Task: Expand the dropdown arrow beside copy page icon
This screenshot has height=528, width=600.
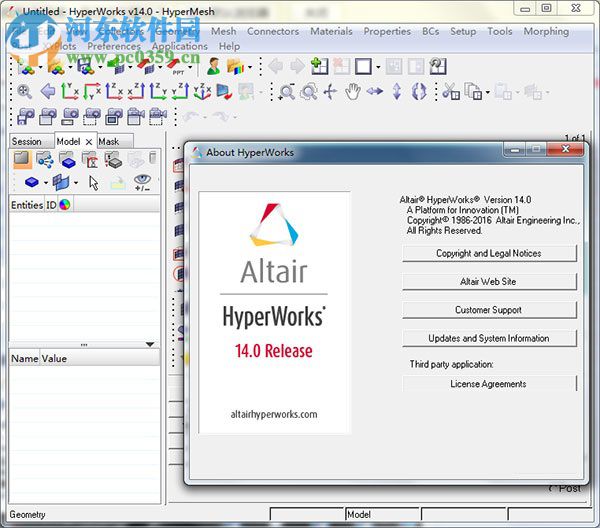Action: click(x=488, y=92)
